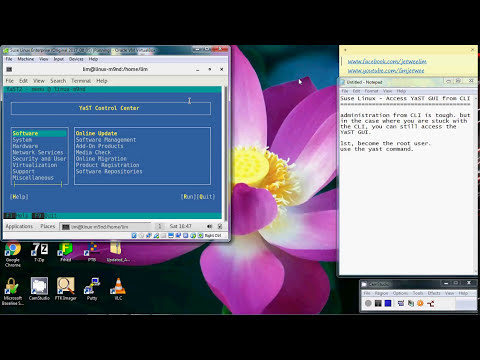The width and height of the screenshot is (480, 360).
Task: Launch VLC from desktop shortcut
Action: pos(118,289)
